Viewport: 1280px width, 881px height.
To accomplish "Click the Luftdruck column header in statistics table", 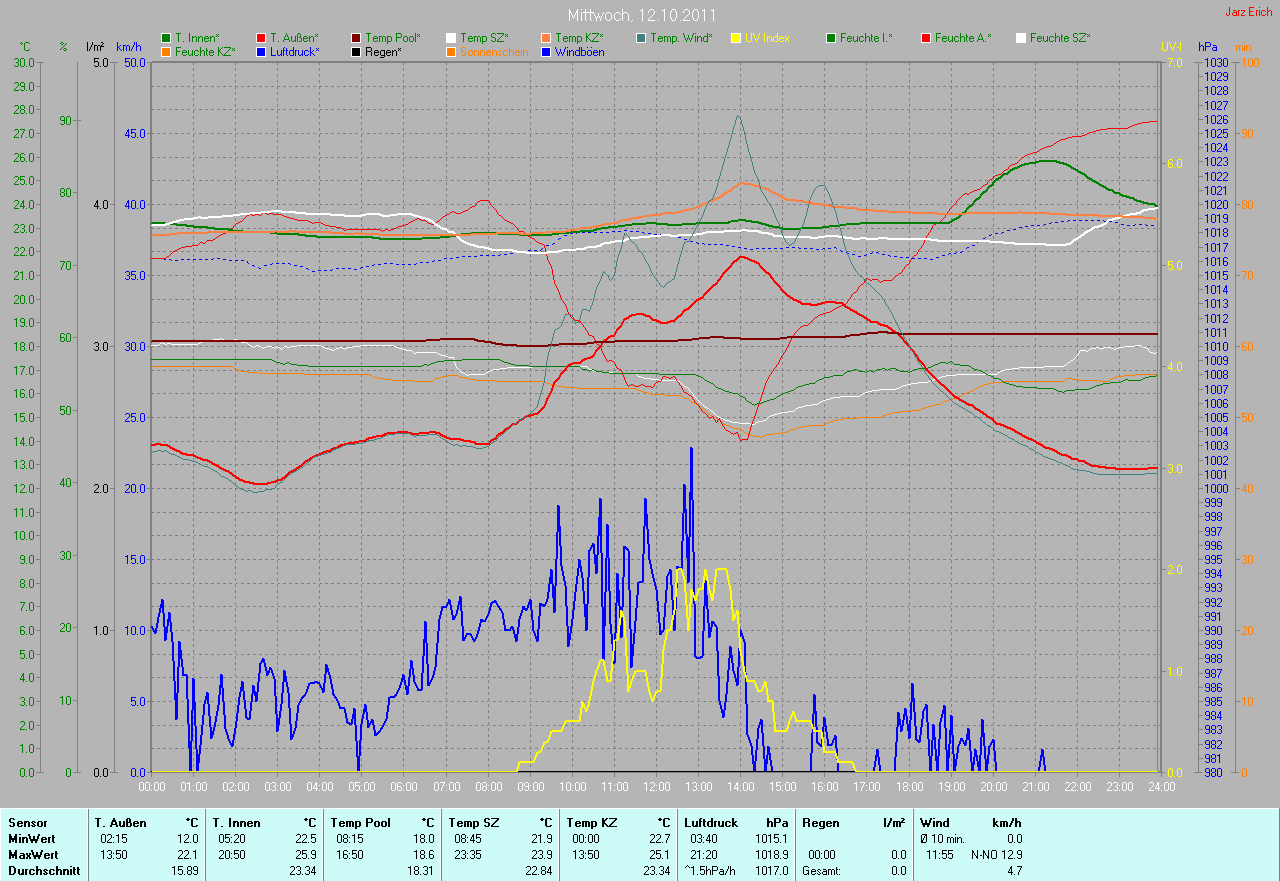I will point(710,823).
